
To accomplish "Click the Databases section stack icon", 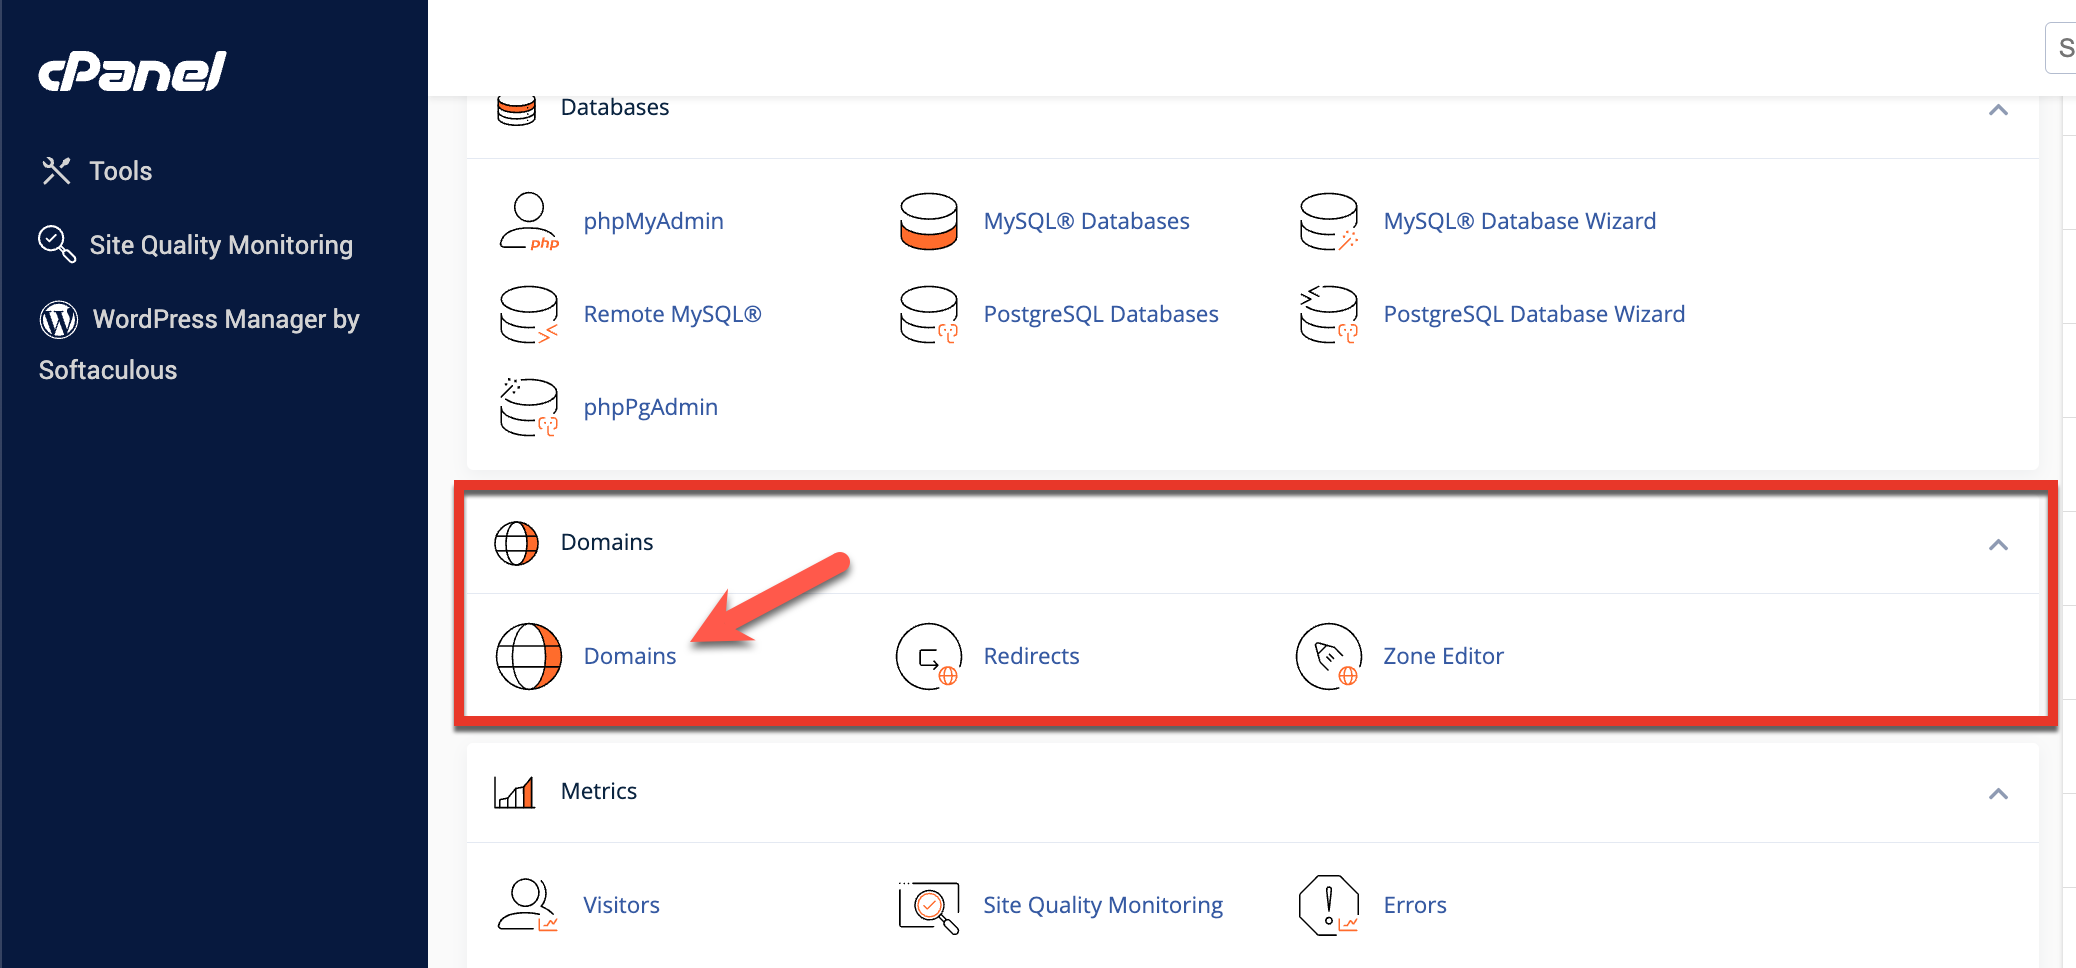I will click(516, 109).
